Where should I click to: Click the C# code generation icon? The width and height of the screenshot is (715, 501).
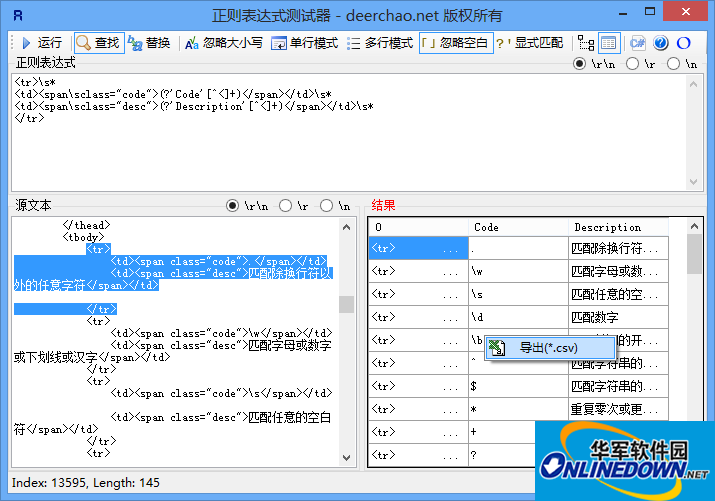tap(637, 43)
